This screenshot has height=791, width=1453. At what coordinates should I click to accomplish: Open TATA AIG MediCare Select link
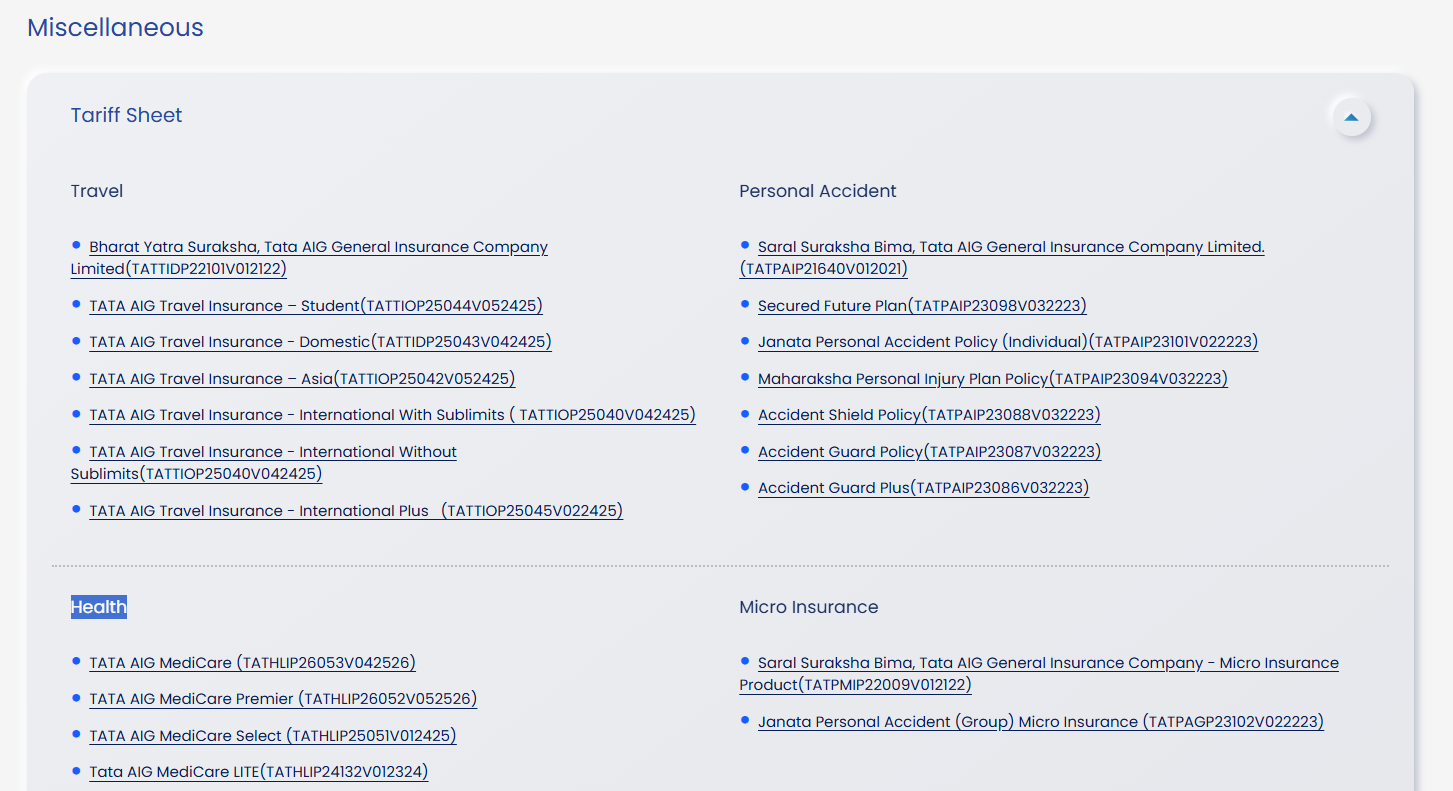click(272, 736)
